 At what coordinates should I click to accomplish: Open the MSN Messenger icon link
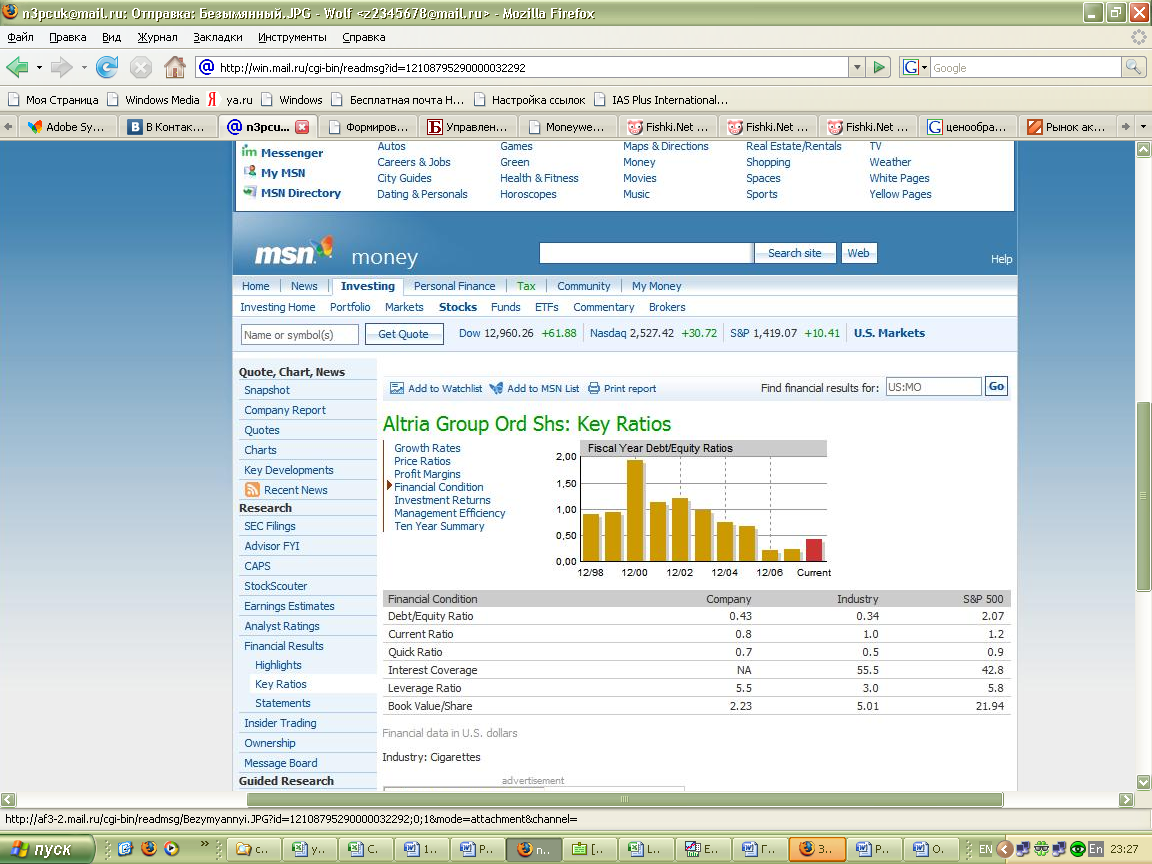click(x=249, y=152)
